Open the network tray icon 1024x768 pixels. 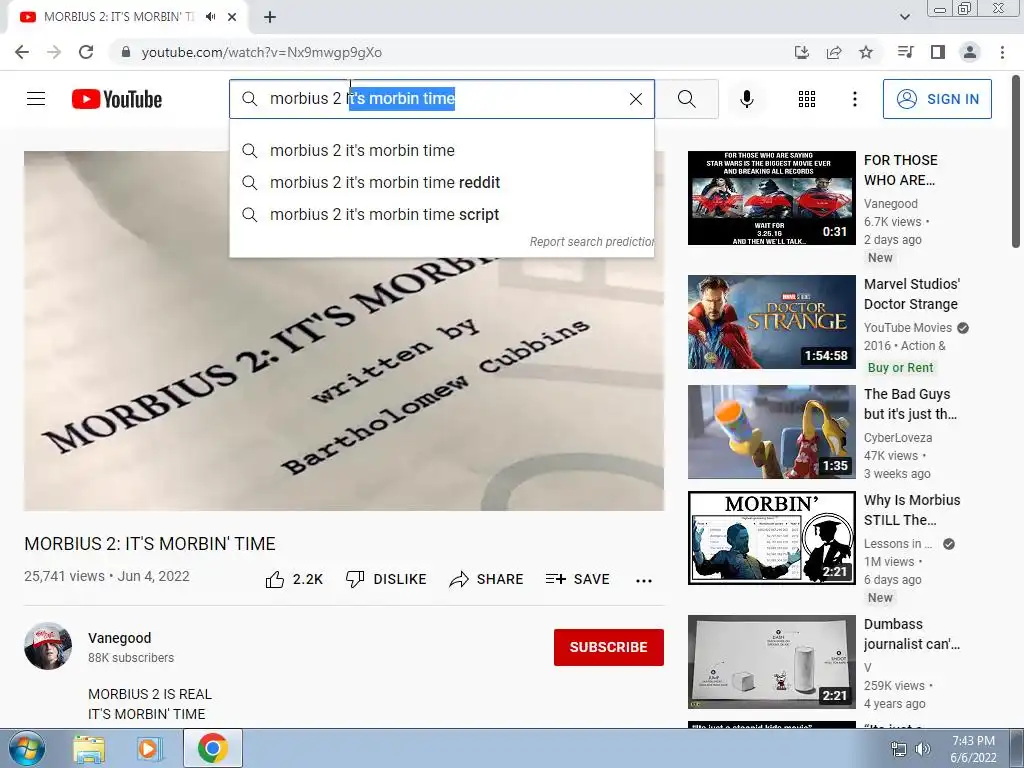coord(899,750)
